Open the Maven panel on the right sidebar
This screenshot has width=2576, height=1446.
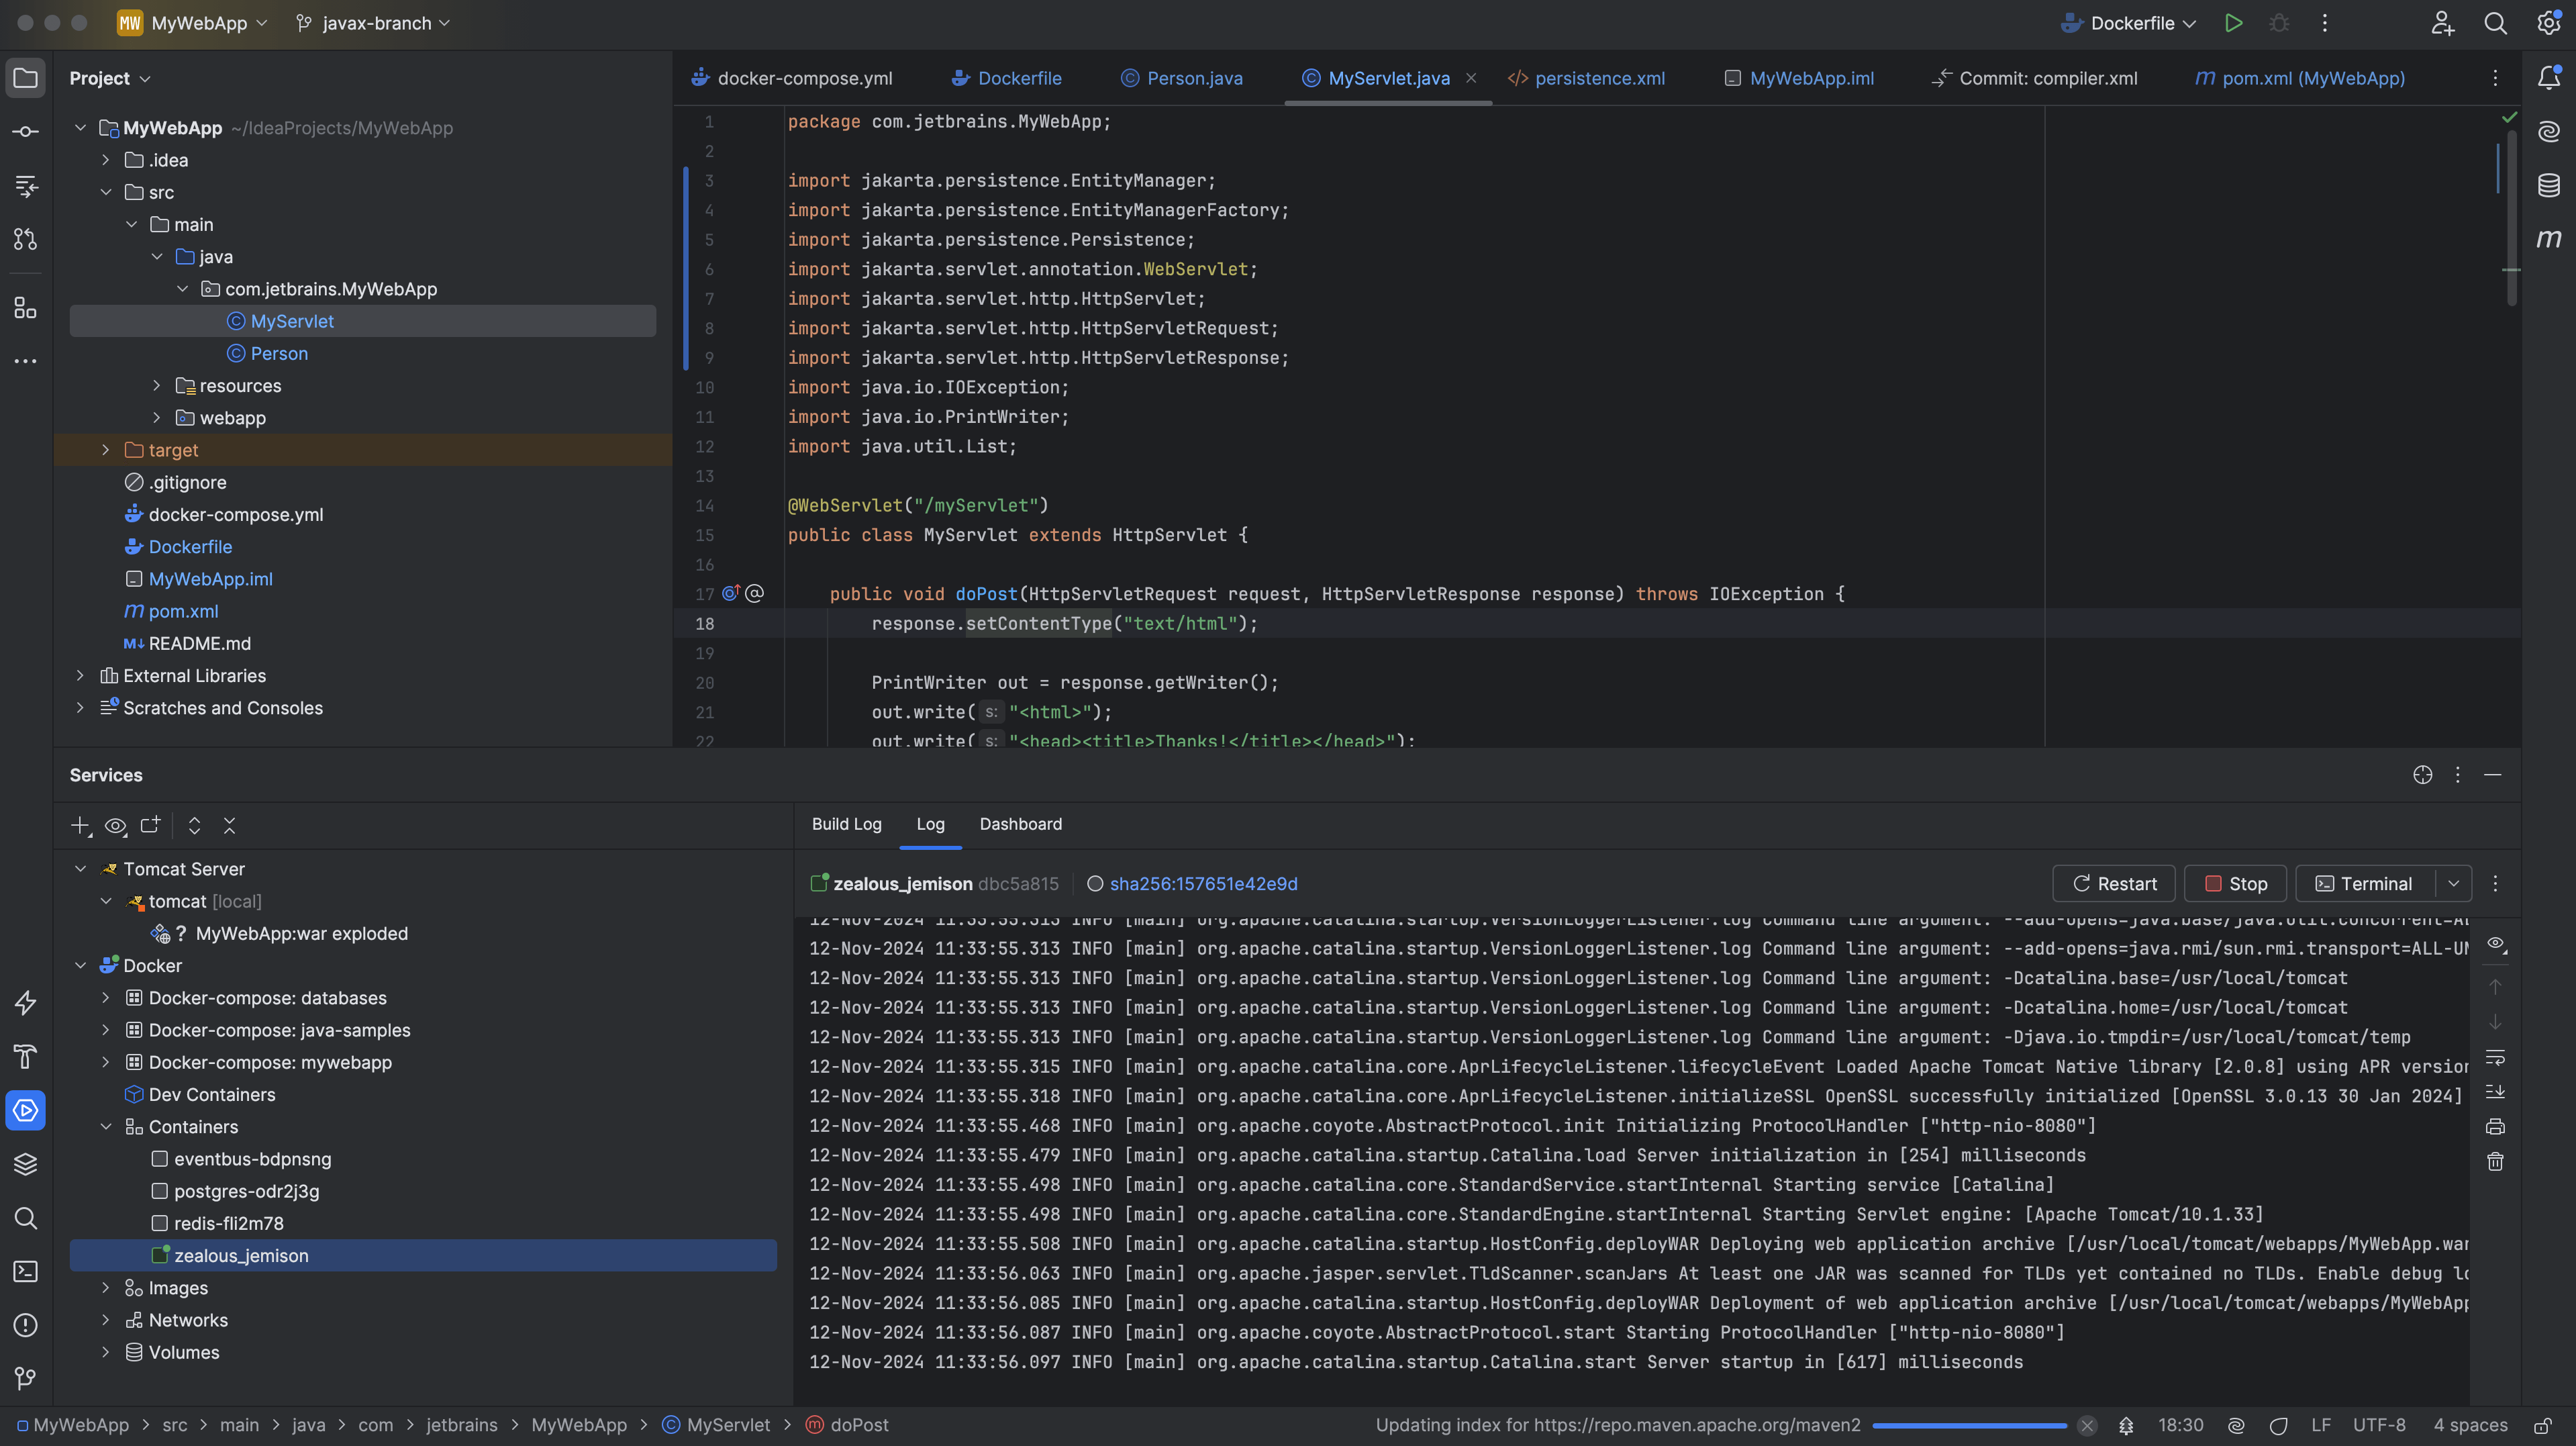pyautogui.click(x=2549, y=239)
